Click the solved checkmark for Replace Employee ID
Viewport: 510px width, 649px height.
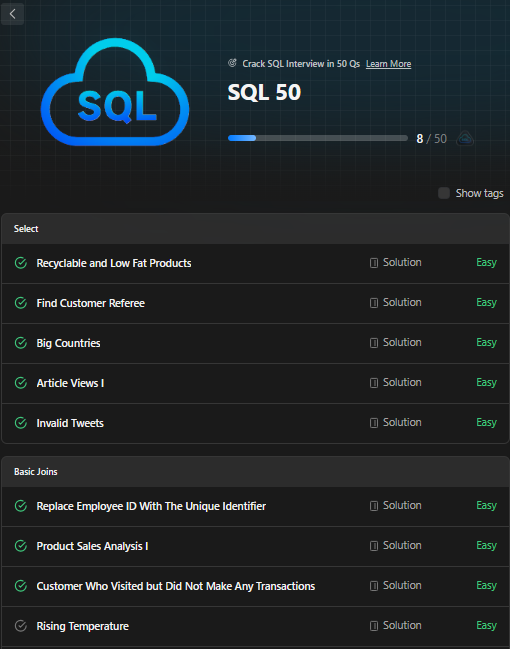point(21,506)
